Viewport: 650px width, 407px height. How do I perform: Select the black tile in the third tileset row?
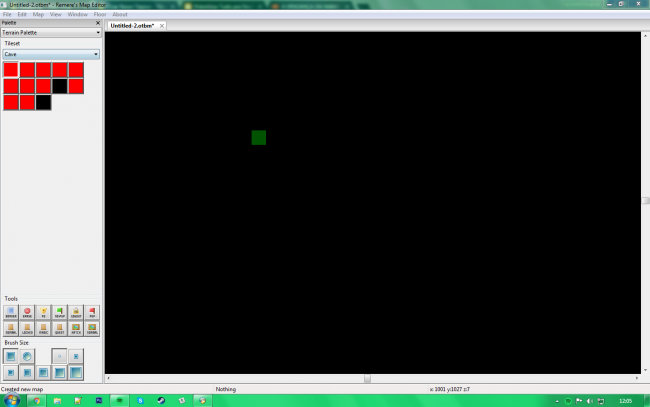coord(43,102)
